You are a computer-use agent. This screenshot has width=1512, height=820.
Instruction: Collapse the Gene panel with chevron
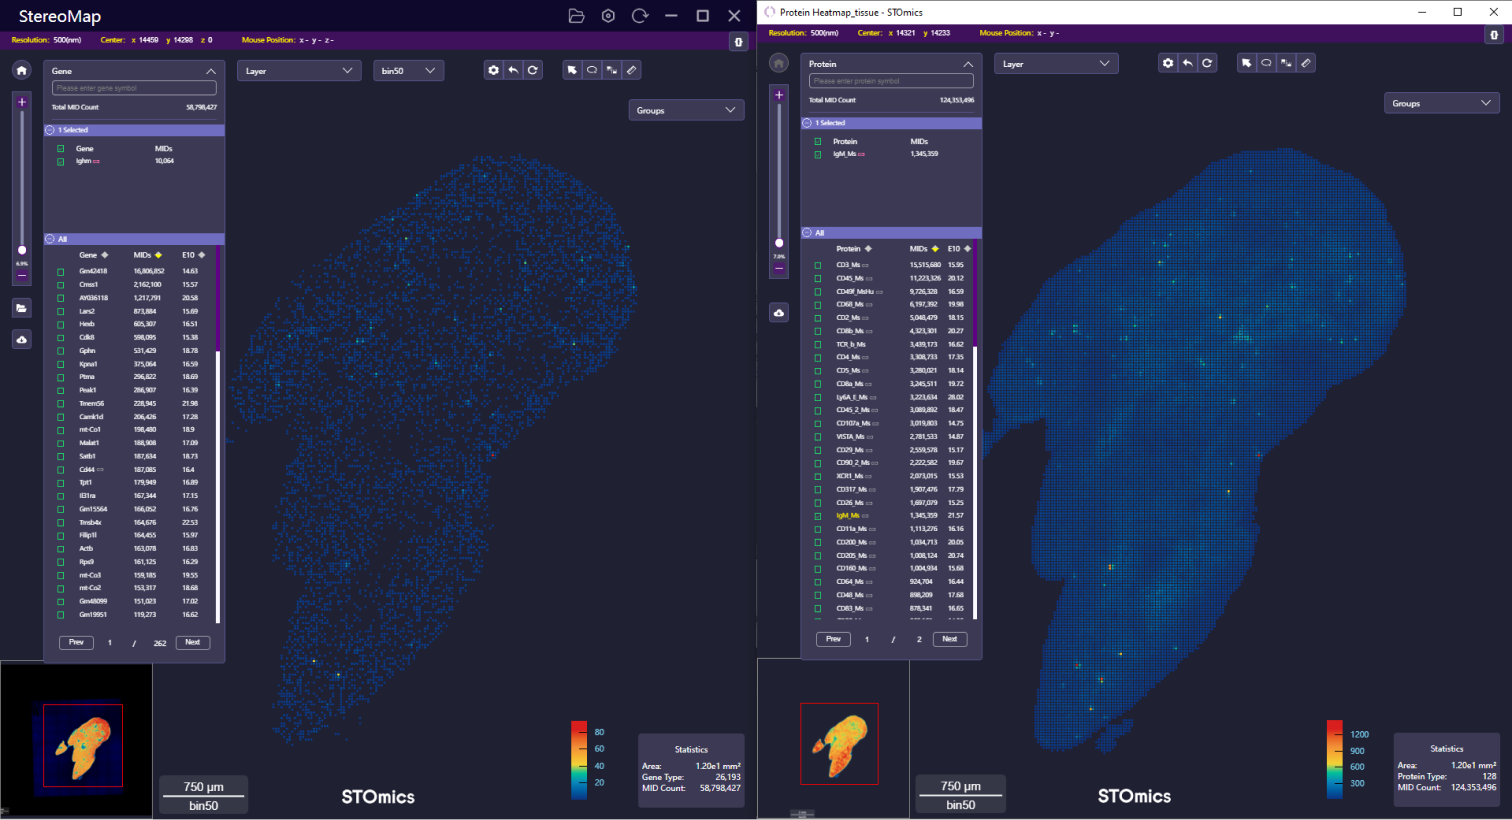tap(211, 71)
